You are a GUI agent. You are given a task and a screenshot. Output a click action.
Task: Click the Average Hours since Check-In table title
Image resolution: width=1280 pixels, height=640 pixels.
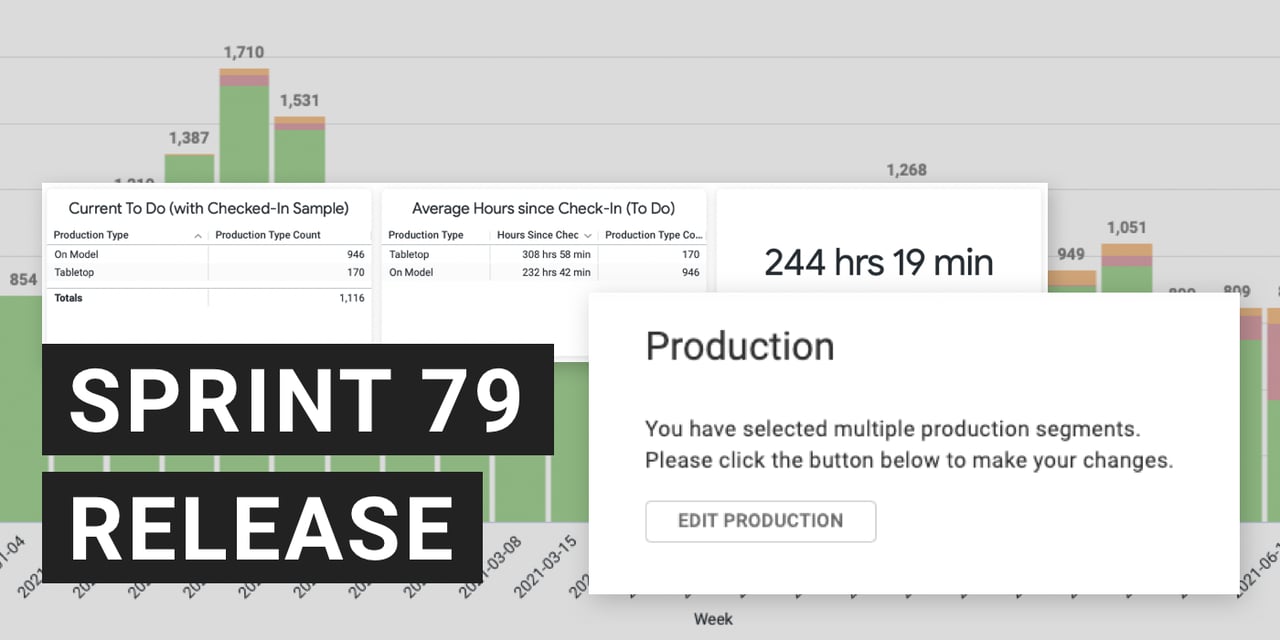pos(543,208)
